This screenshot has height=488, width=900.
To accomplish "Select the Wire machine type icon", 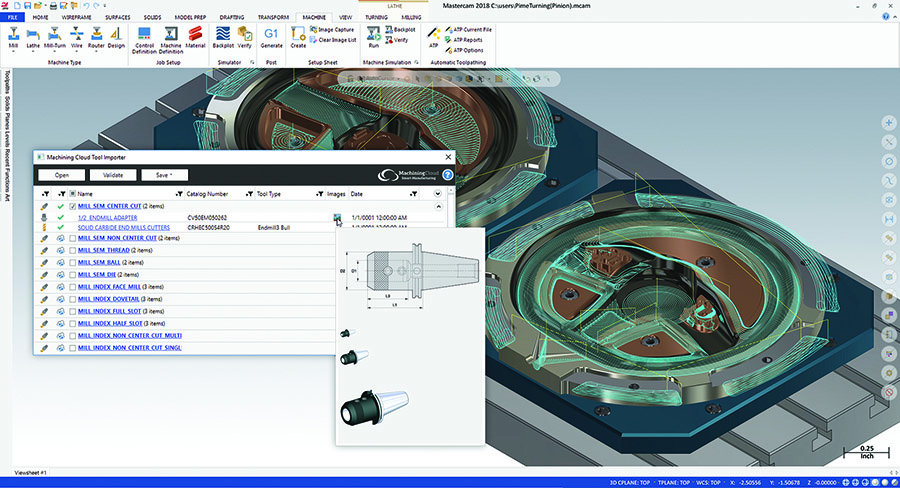I will [x=76, y=38].
